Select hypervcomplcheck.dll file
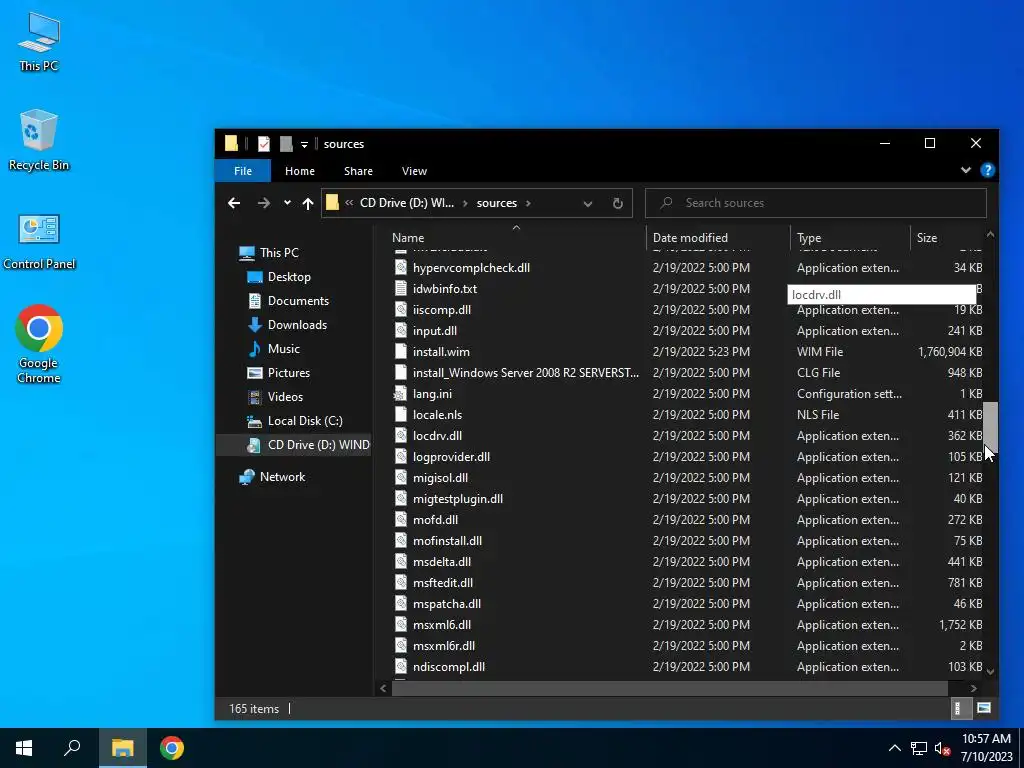The height and width of the screenshot is (768, 1024). (x=471, y=268)
